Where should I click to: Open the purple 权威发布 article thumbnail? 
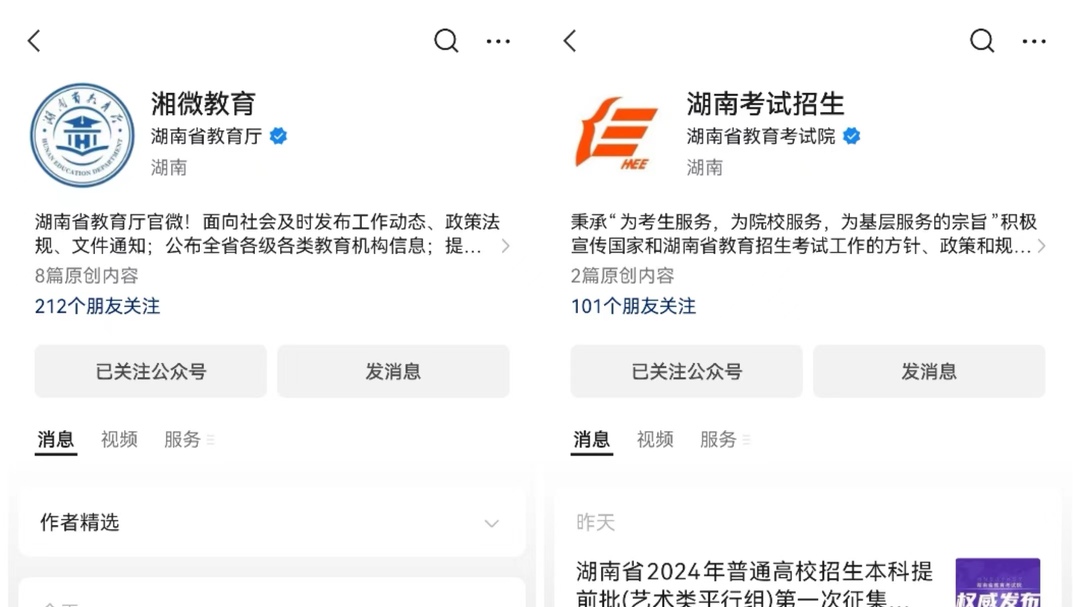click(997, 583)
